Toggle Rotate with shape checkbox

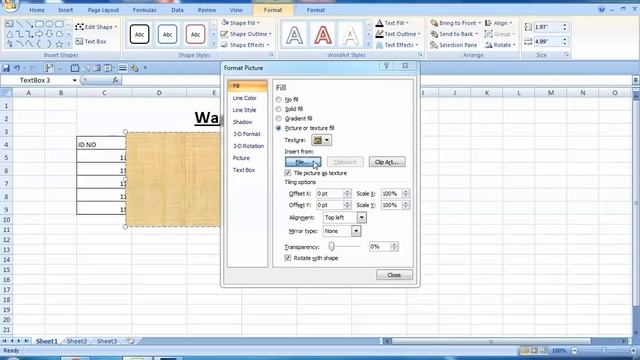(288, 258)
